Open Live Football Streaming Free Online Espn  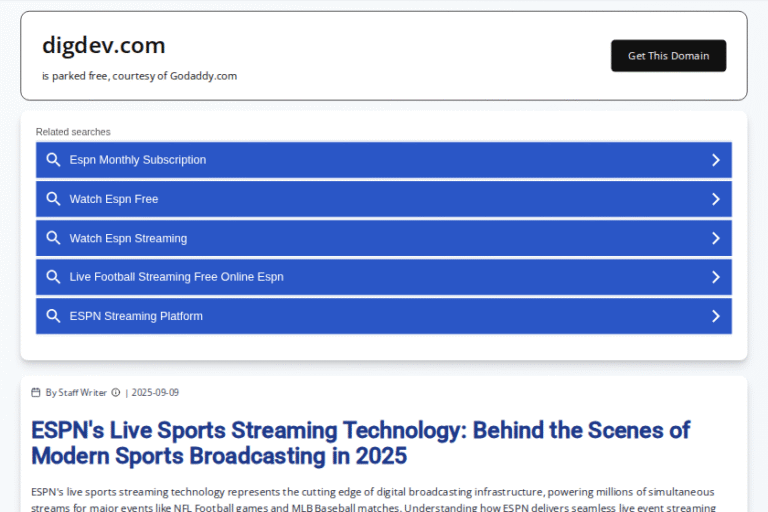[x=176, y=277]
